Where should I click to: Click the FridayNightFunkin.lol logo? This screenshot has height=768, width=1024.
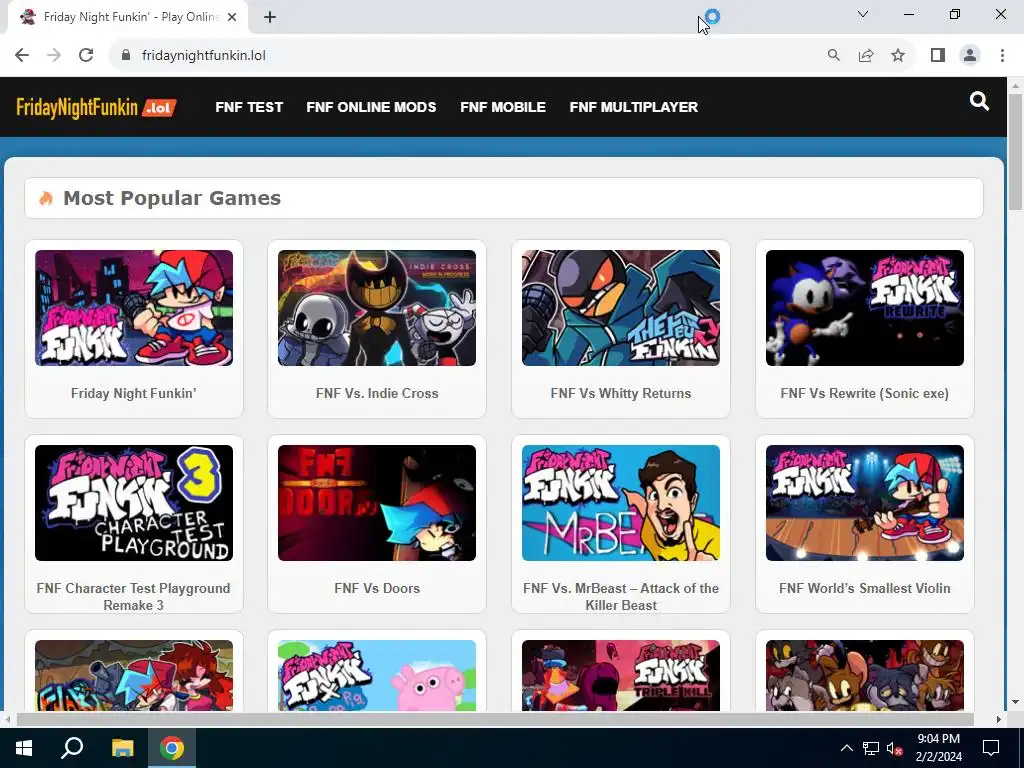click(x=96, y=107)
